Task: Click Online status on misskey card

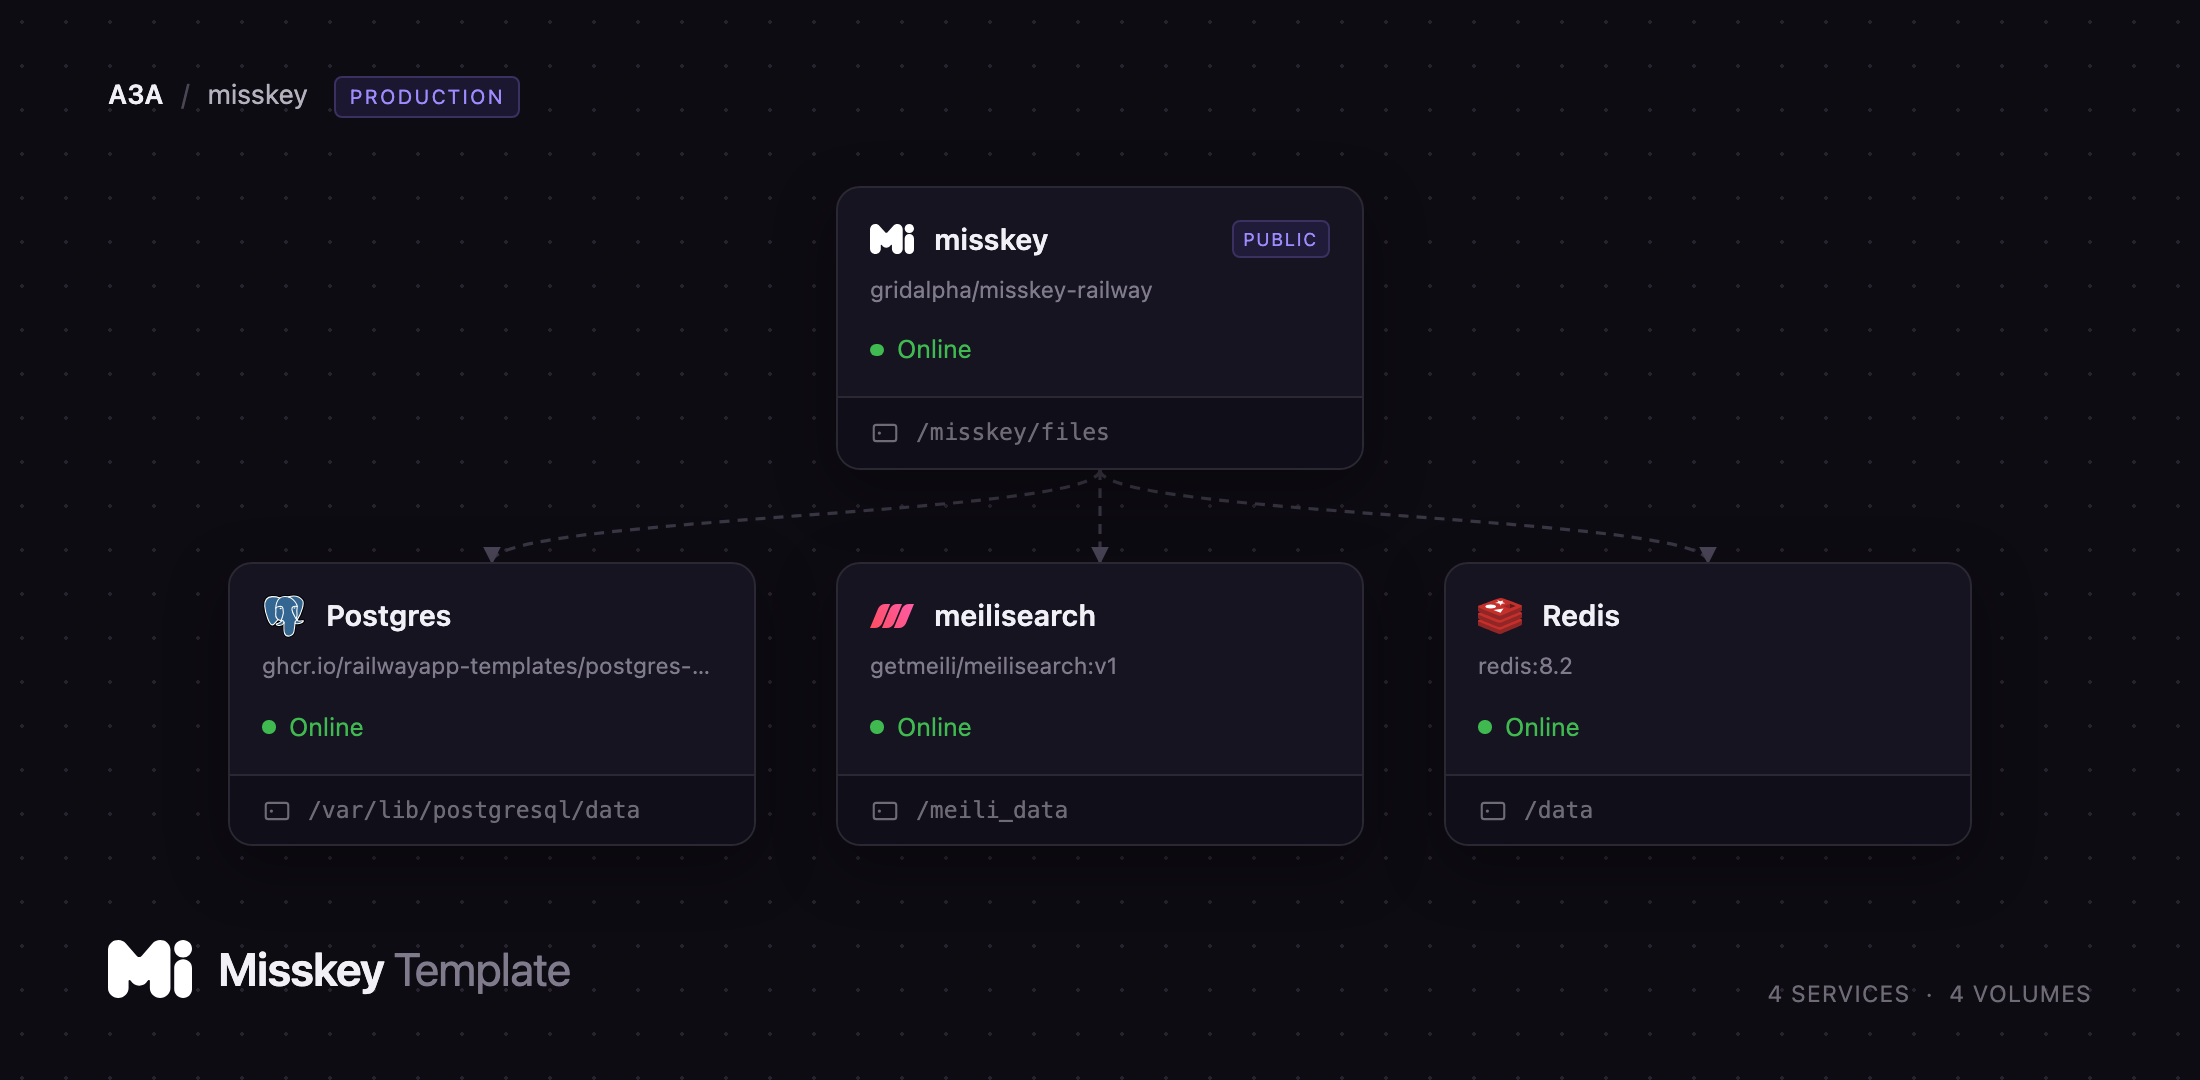Action: tap(934, 350)
